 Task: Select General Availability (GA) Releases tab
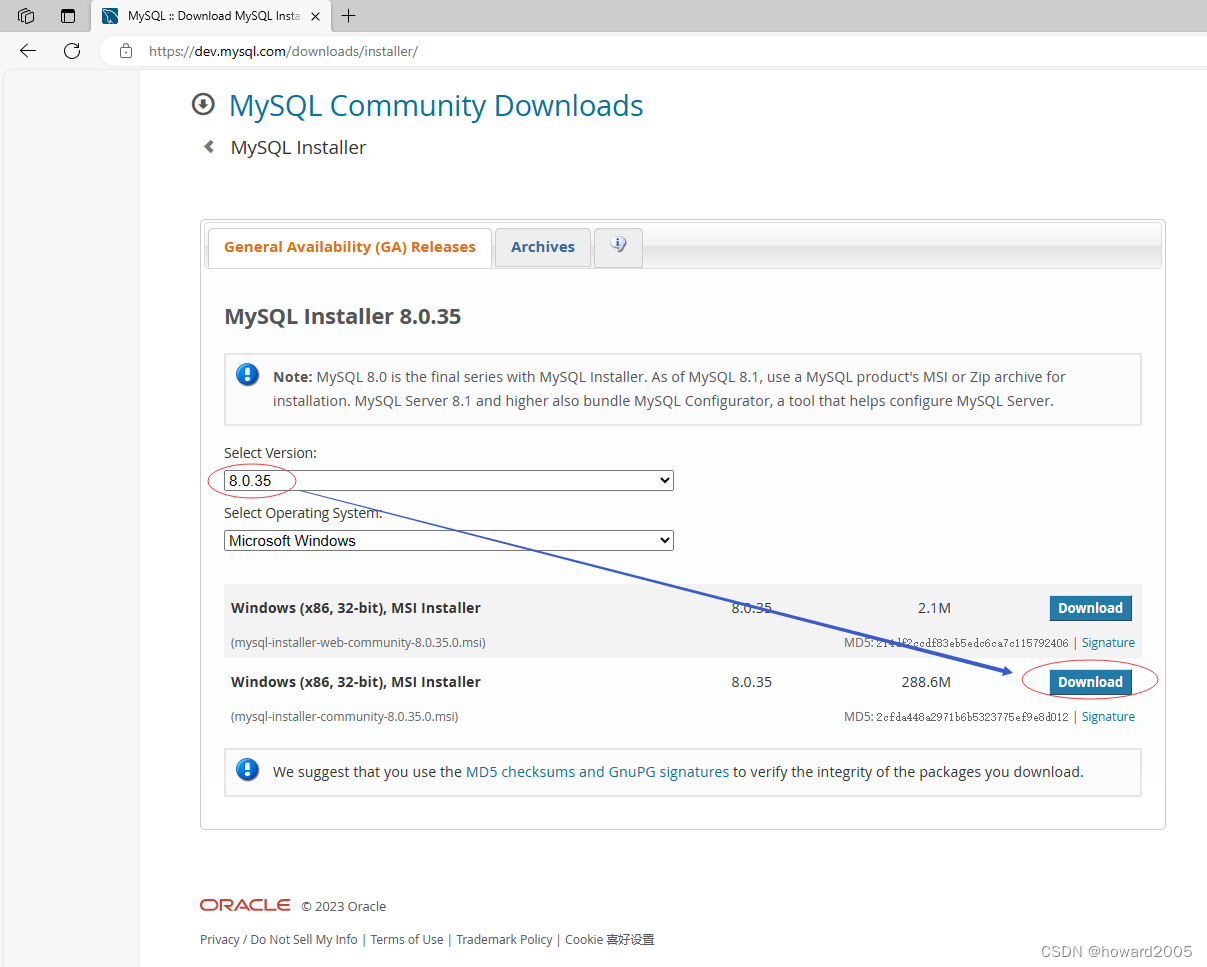(350, 247)
